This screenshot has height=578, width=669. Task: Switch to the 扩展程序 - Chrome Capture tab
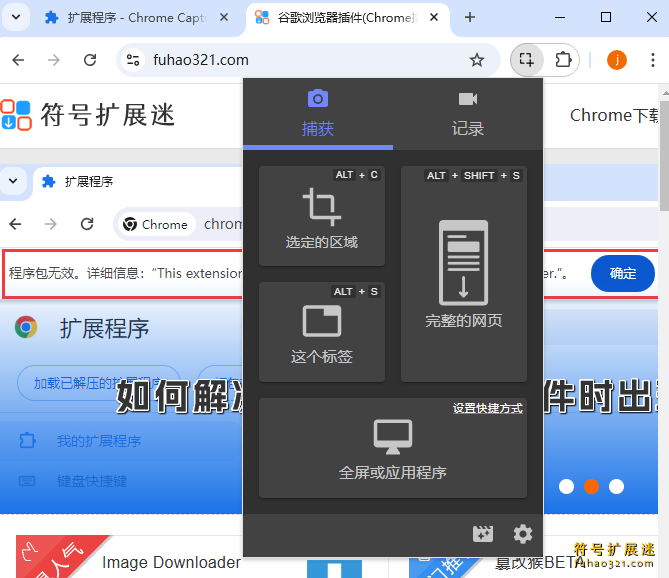point(137,18)
